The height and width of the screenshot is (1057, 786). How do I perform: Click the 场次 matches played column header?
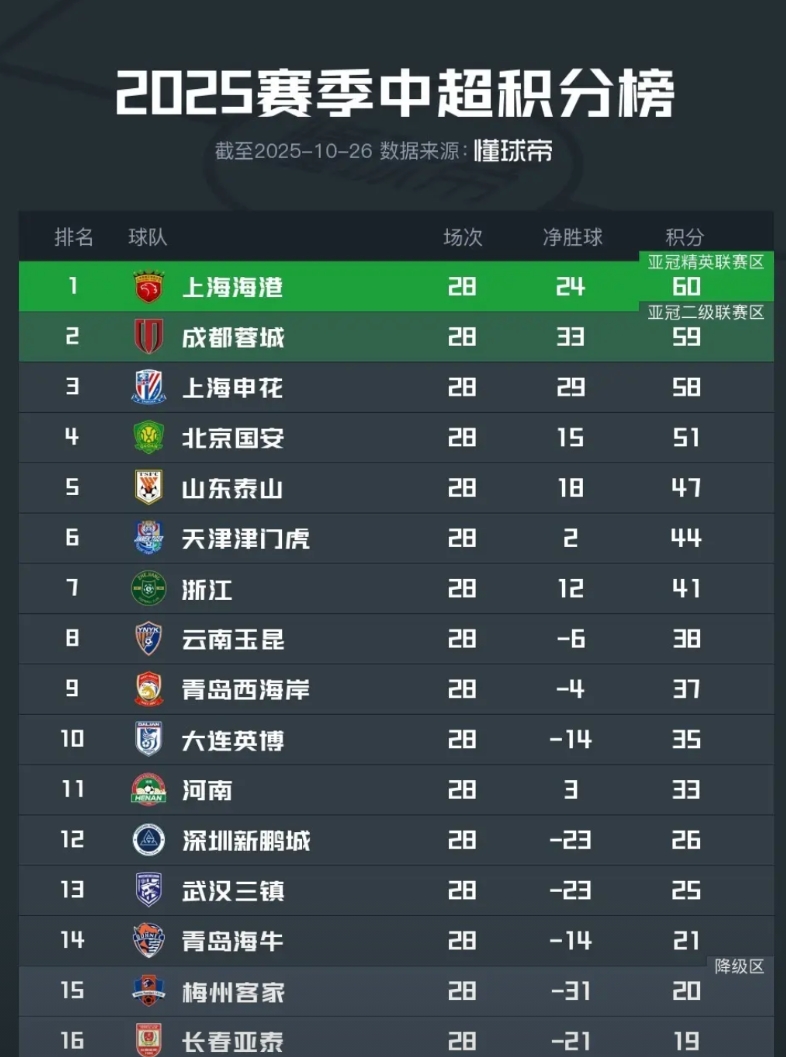point(463,237)
